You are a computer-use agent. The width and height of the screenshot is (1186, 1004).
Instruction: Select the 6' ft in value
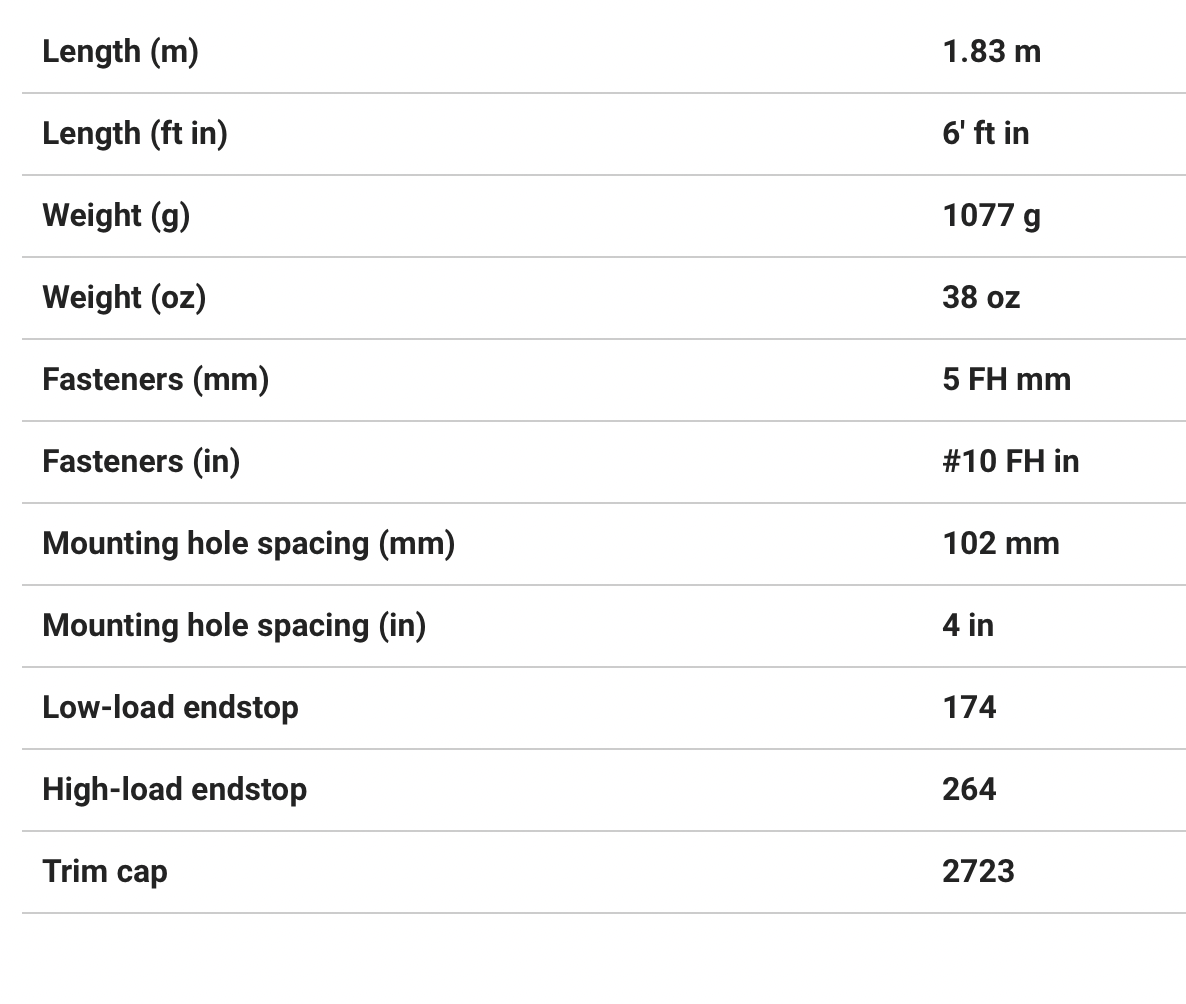click(985, 133)
